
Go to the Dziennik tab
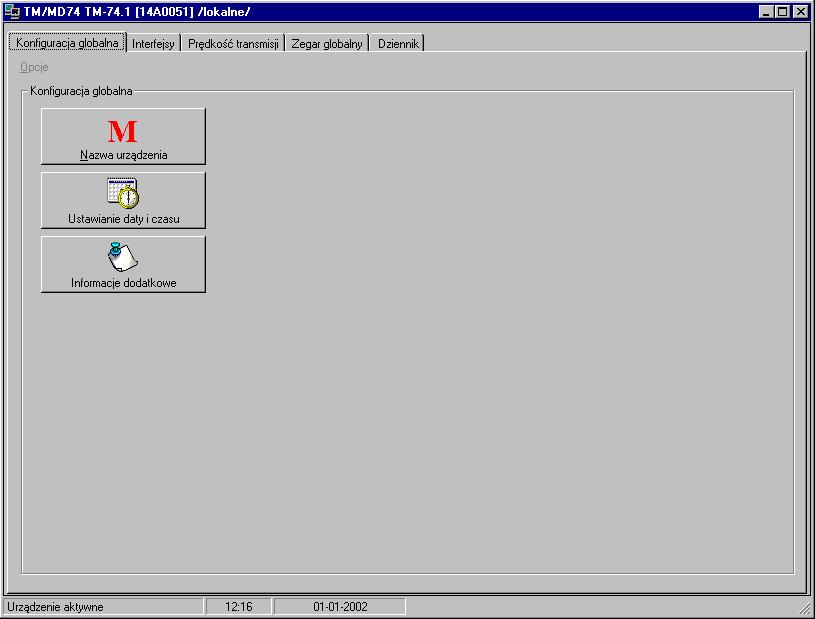398,43
